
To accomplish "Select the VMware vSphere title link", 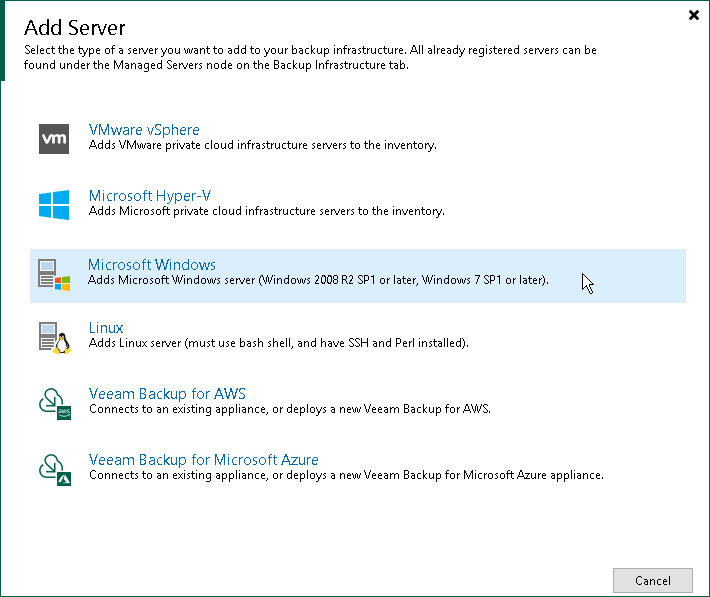I will pyautogui.click(x=144, y=130).
